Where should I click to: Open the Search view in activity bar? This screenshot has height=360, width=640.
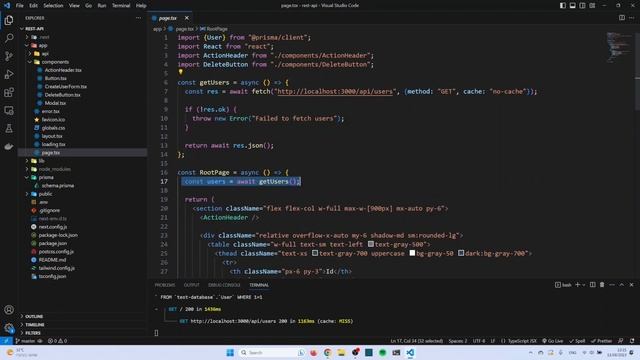tap(9, 38)
